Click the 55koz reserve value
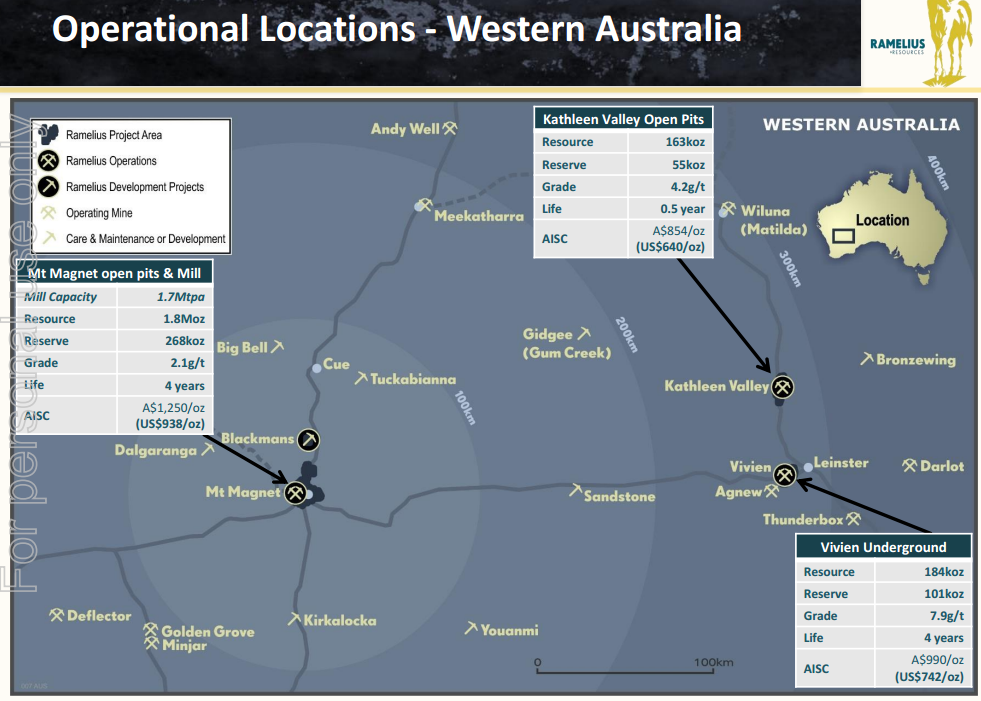Screen dimensions: 981x701 688,165
